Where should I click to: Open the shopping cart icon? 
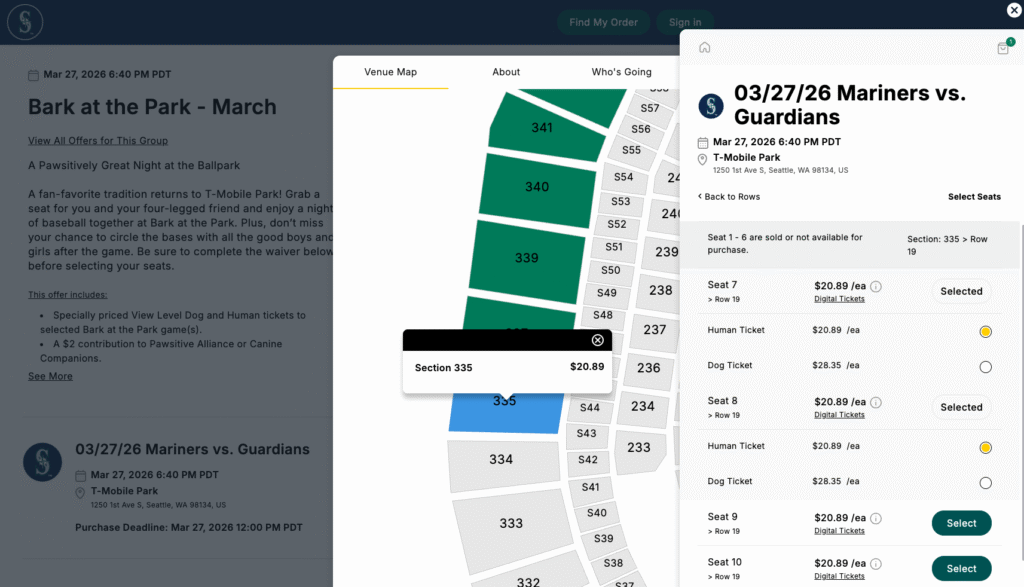coord(1003,48)
